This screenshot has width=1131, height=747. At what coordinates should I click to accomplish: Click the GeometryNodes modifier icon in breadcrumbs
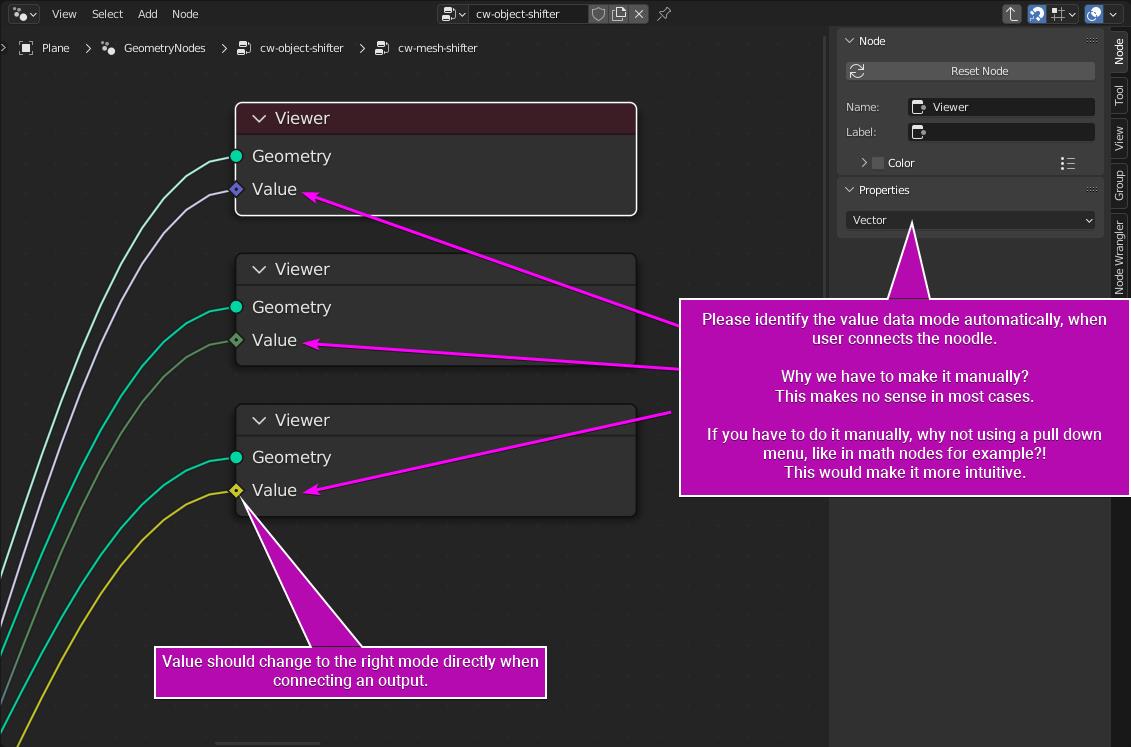pyautogui.click(x=108, y=48)
